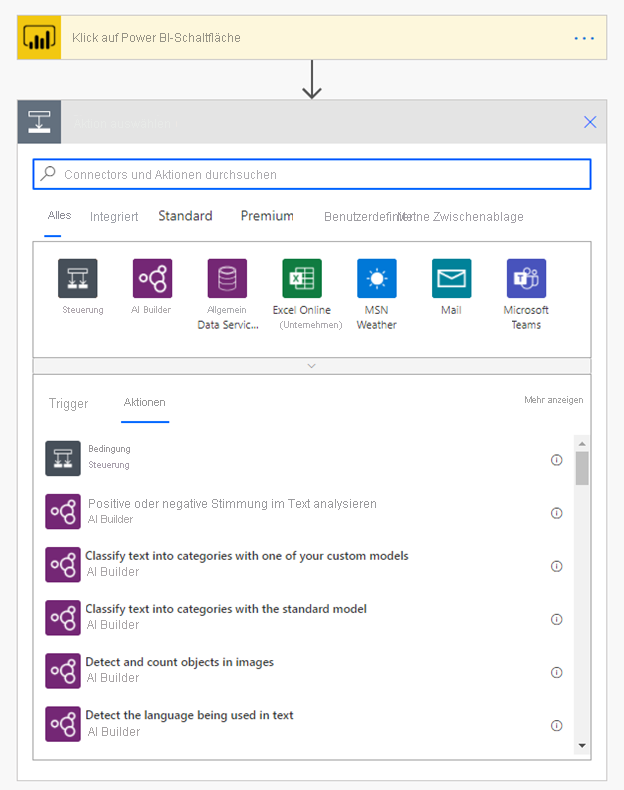Image resolution: width=624 pixels, height=790 pixels.
Task: Close the action selection panel
Action: (x=590, y=122)
